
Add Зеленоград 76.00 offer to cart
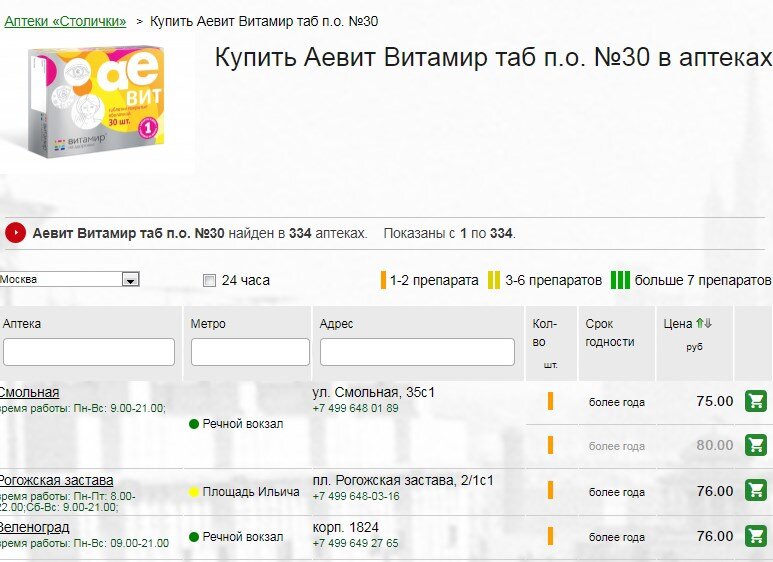[x=756, y=536]
